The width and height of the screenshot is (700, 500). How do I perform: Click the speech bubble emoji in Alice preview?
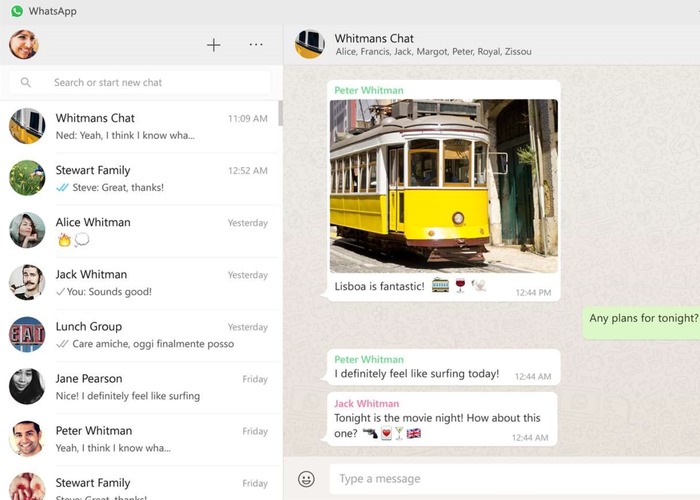click(82, 240)
